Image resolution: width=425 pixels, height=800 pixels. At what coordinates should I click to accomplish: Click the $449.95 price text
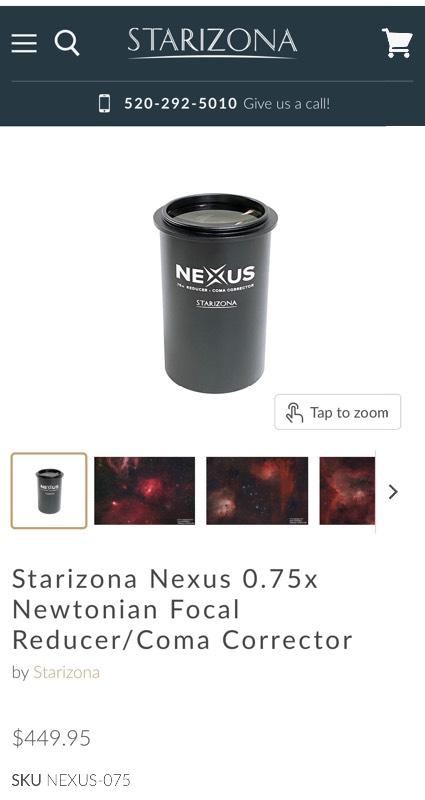click(51, 738)
